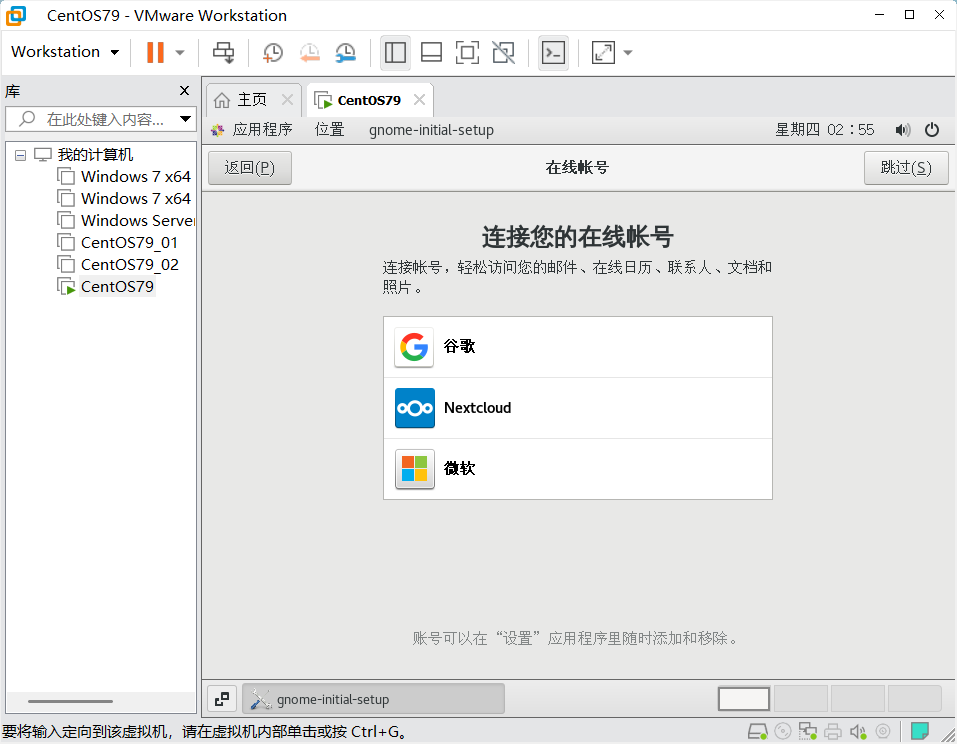The image size is (957, 744).
Task: Click the printer status icon
Action: point(832,731)
